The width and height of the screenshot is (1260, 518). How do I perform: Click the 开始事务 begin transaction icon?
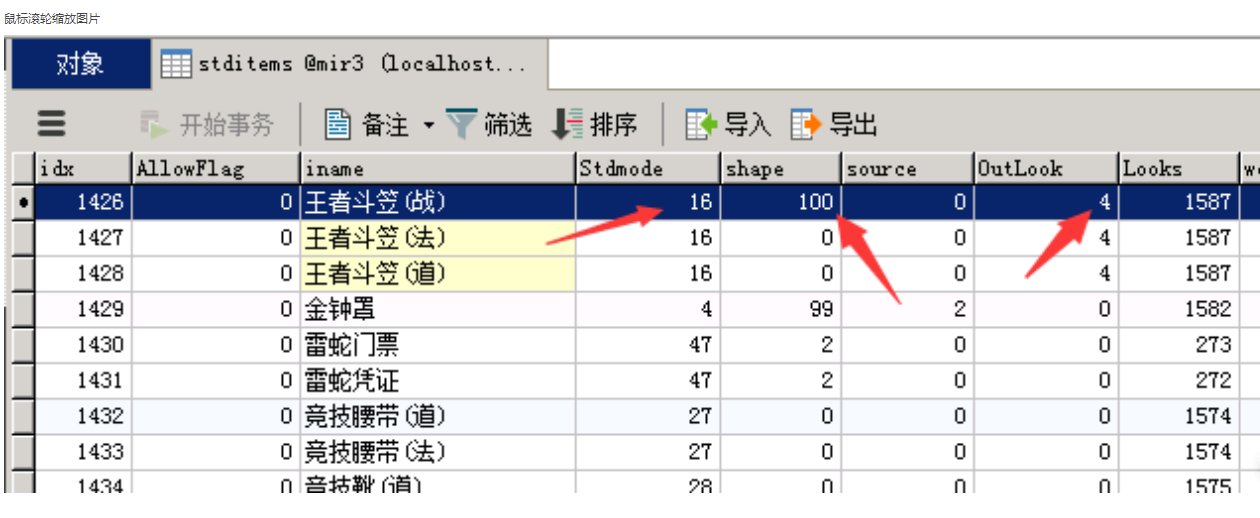click(x=154, y=124)
